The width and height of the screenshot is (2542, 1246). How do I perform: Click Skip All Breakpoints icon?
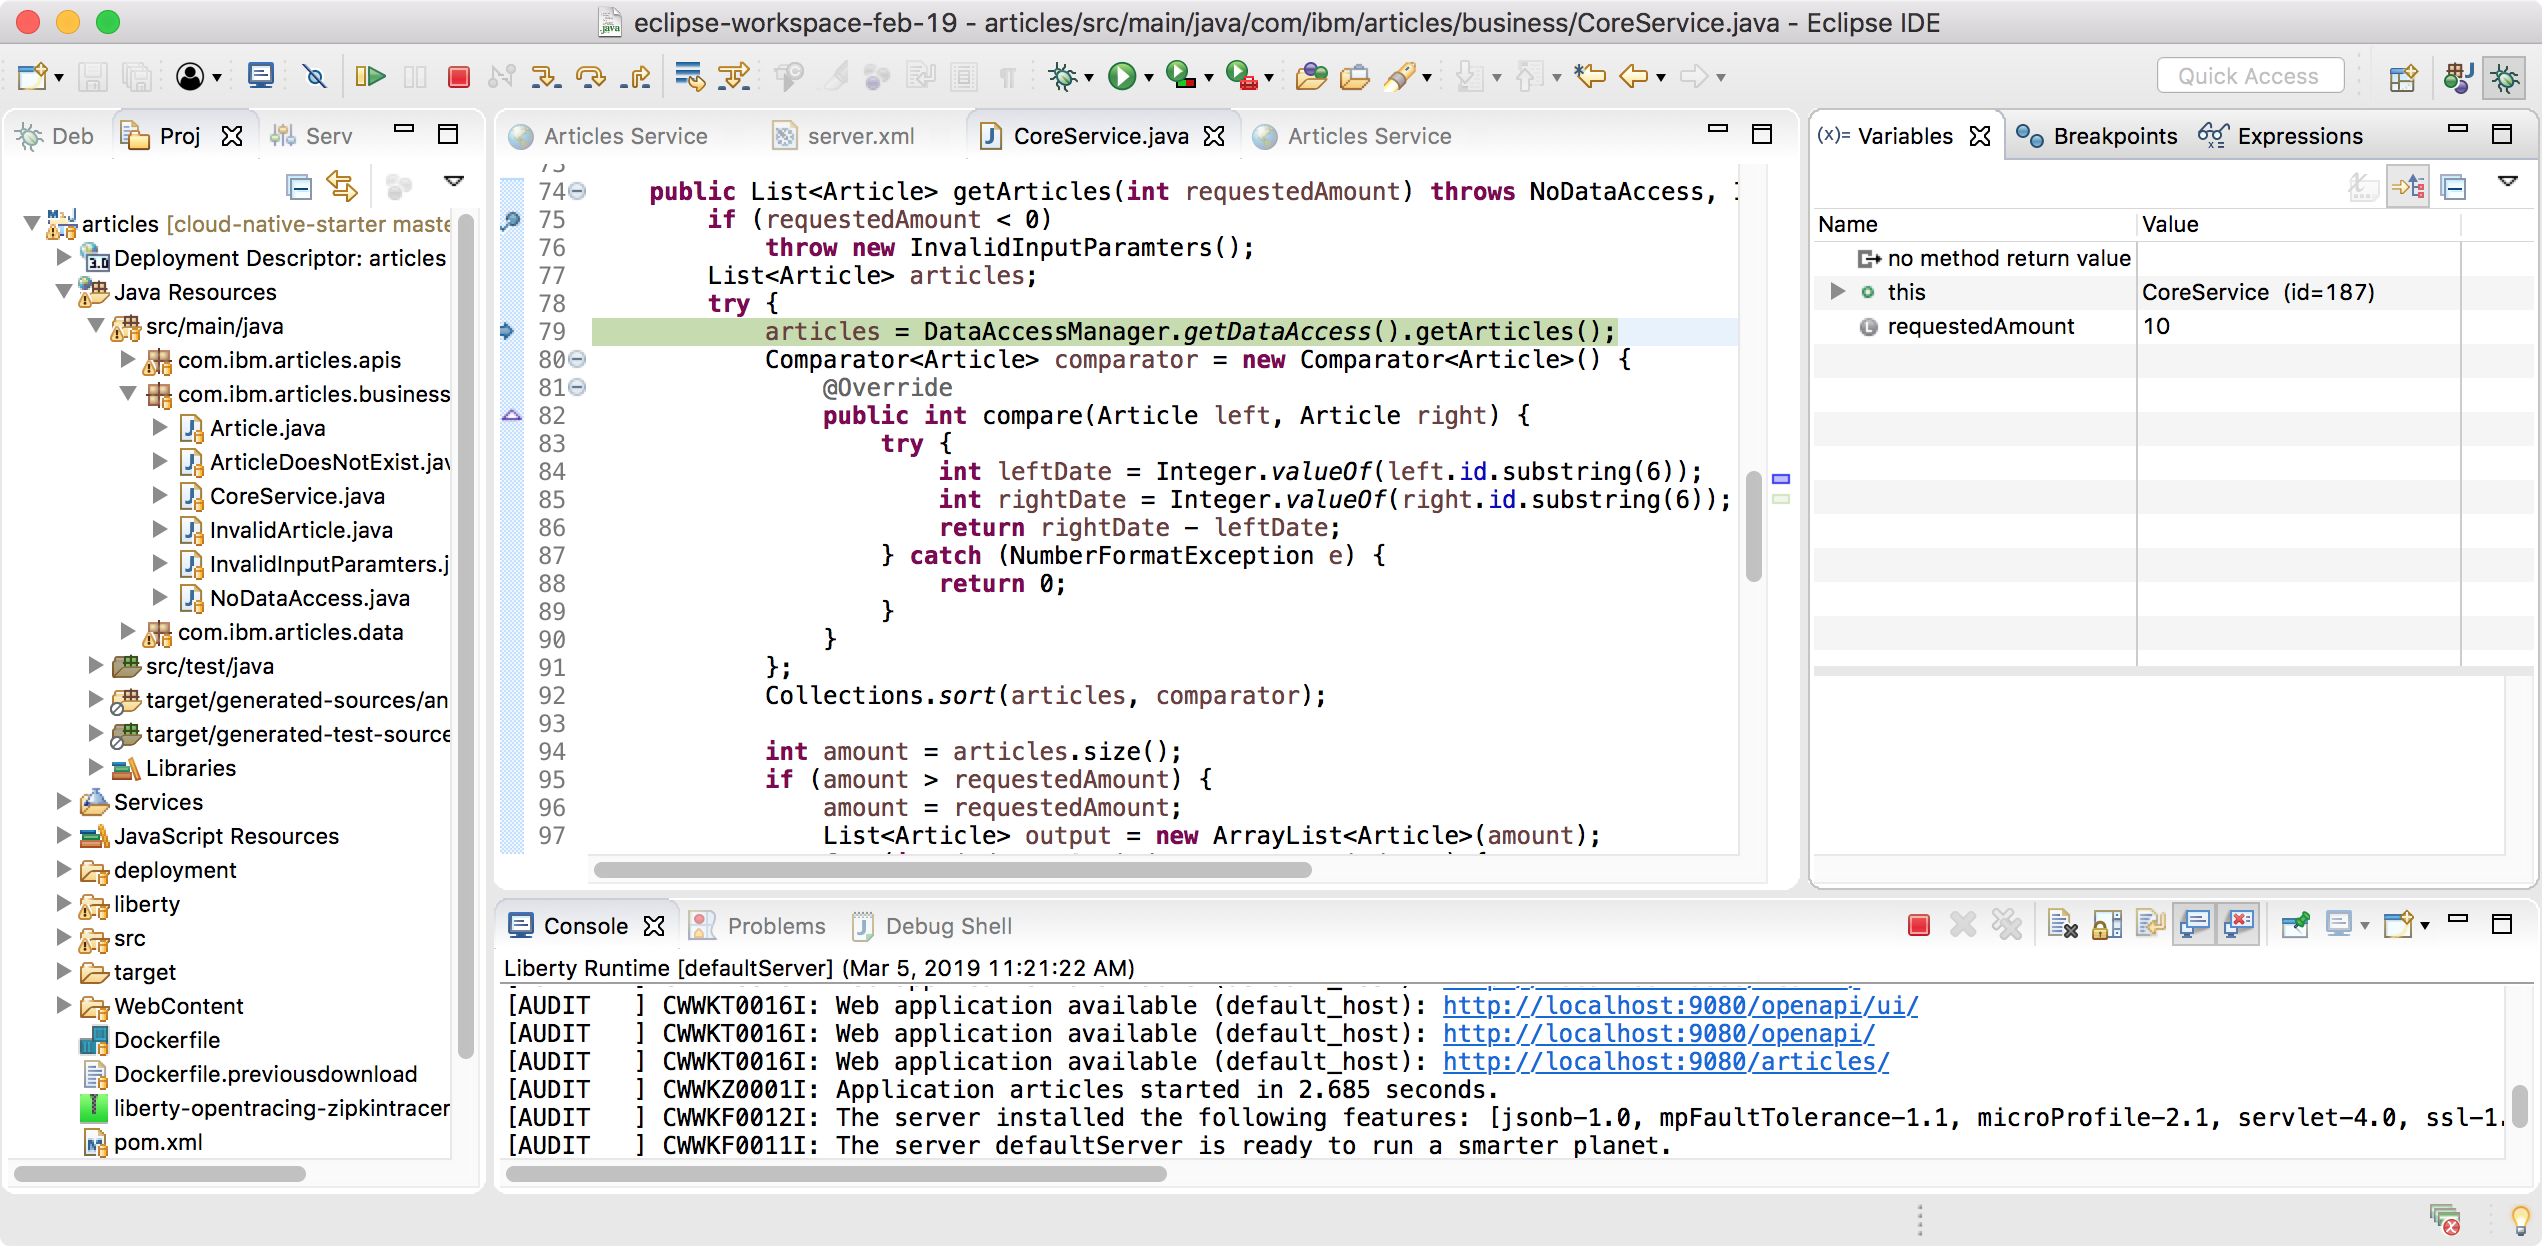point(314,76)
